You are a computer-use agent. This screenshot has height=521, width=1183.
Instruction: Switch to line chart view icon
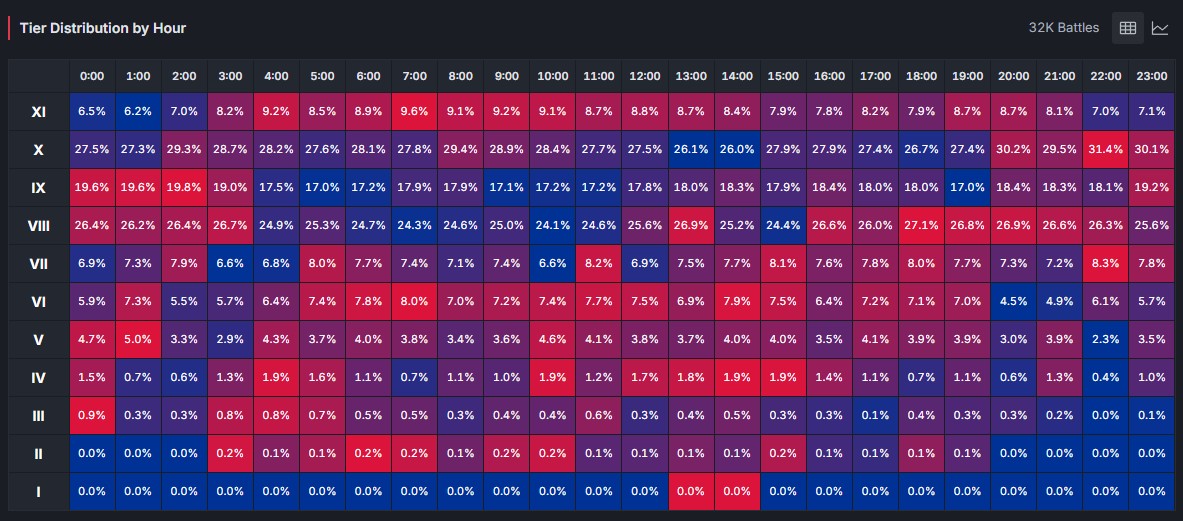coord(1160,28)
